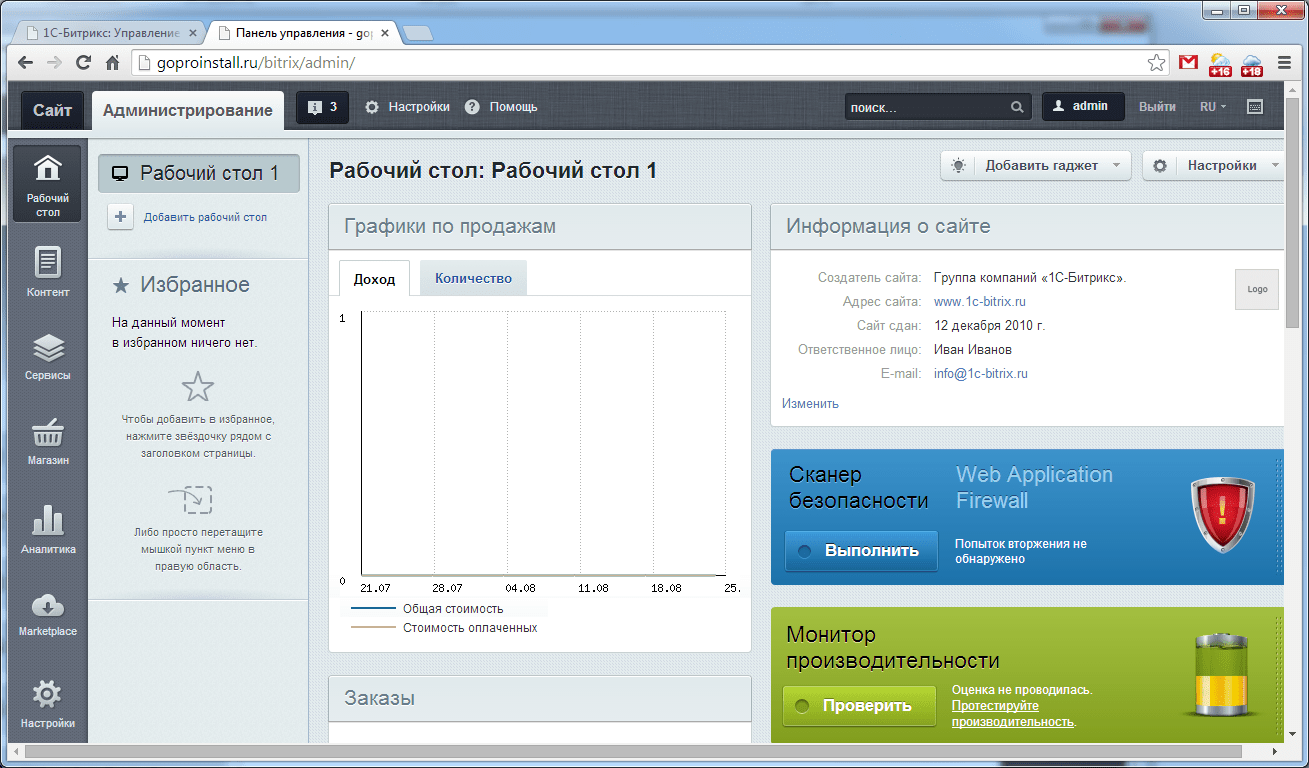This screenshot has height=768, width=1309.
Task: Click Информация о сайте gadget header
Action: click(1027, 227)
